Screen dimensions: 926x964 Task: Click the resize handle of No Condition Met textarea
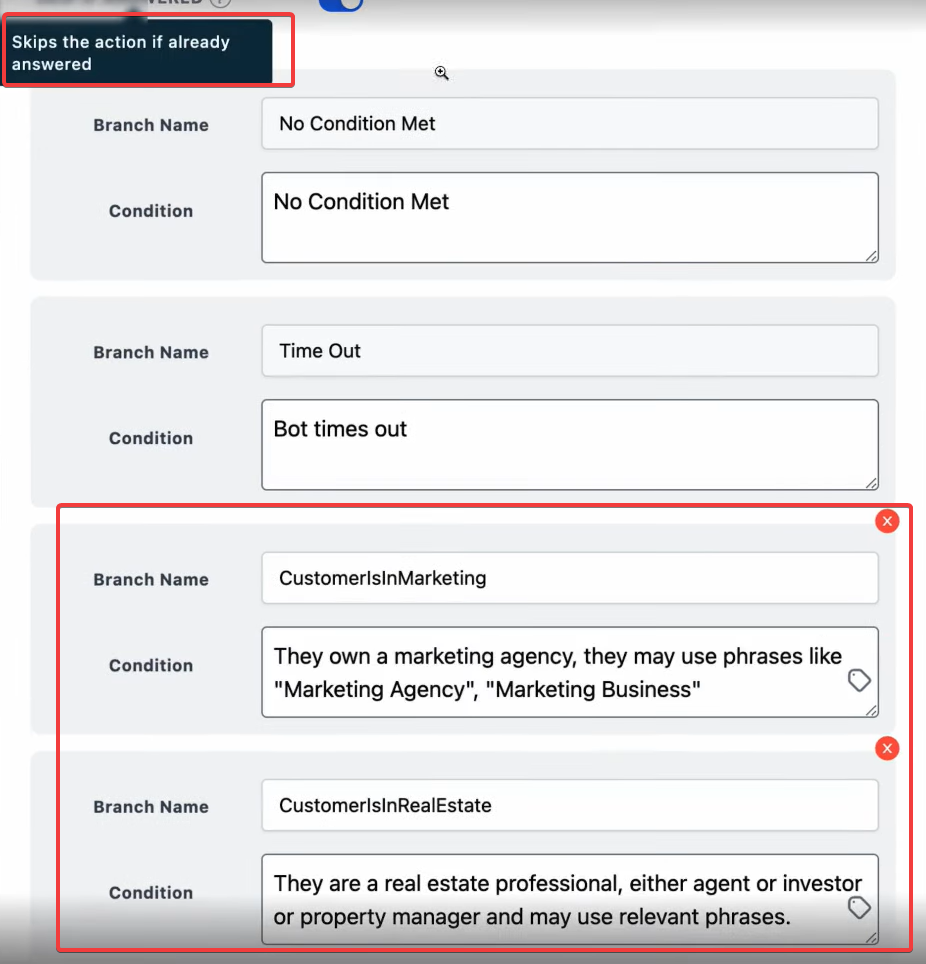(872, 256)
